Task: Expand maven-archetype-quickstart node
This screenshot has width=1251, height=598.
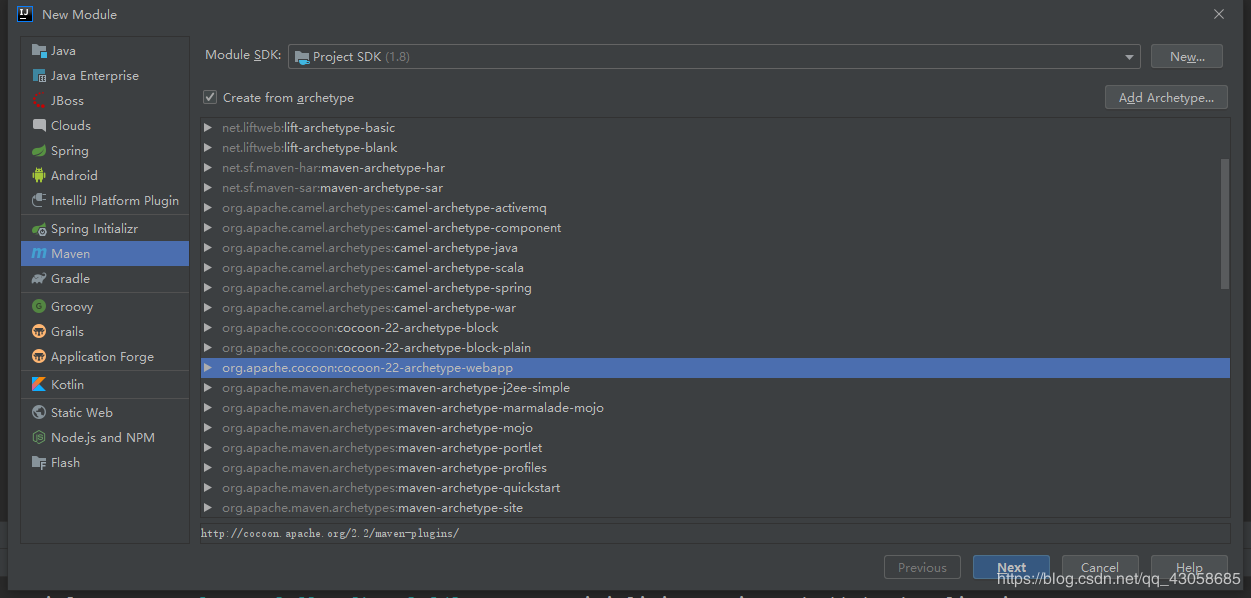Action: [208, 488]
